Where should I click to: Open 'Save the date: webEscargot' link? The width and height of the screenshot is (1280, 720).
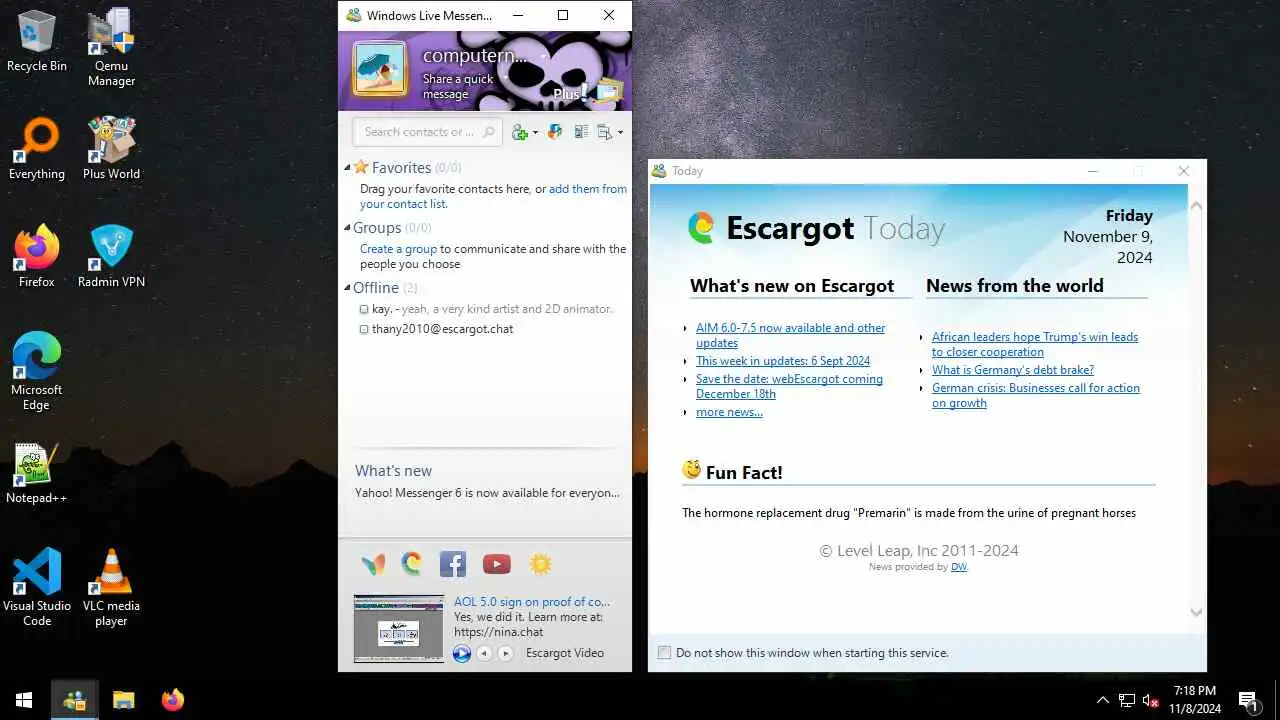789,386
